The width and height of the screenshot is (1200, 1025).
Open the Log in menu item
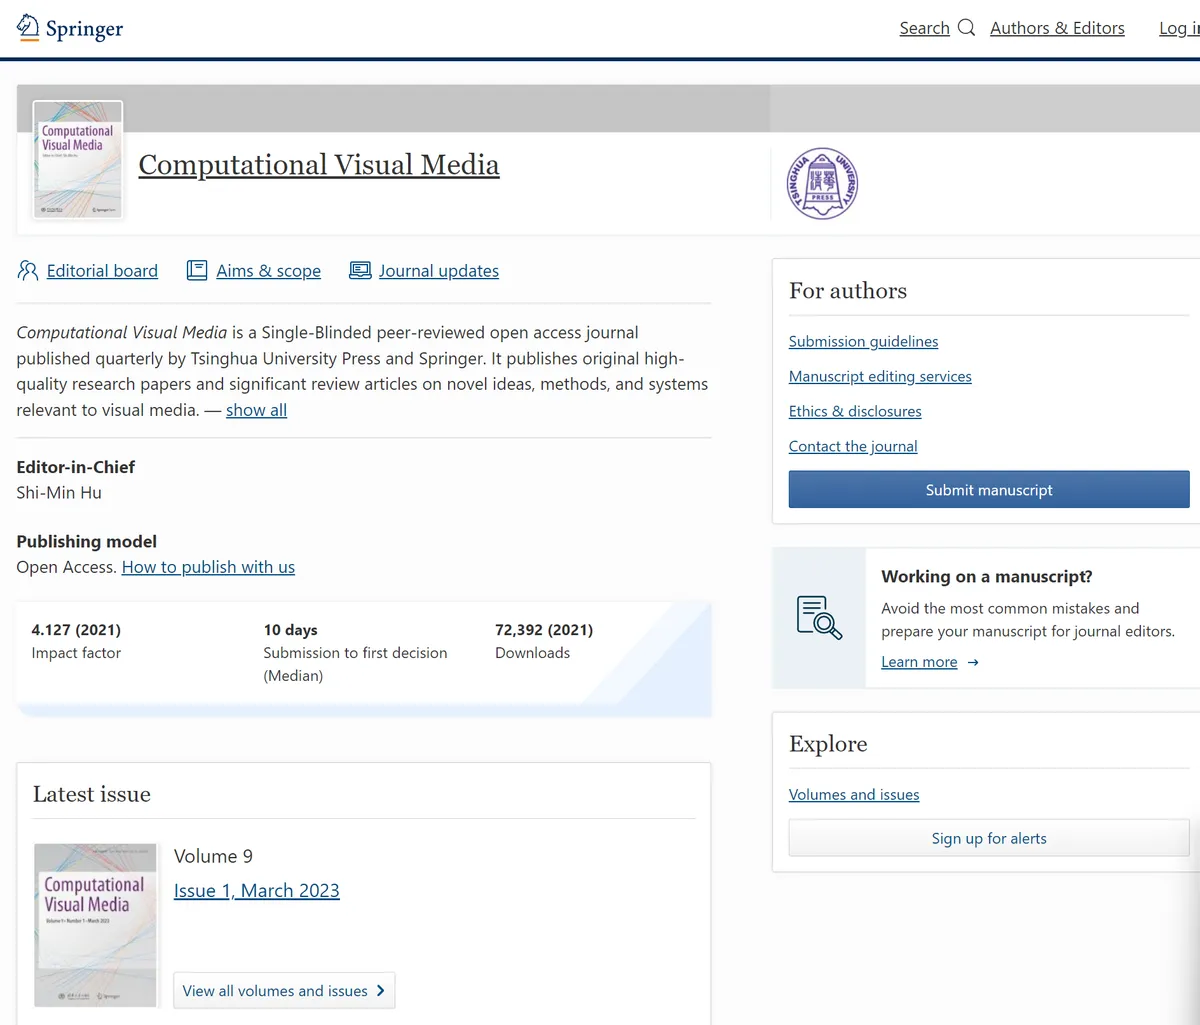[1178, 28]
